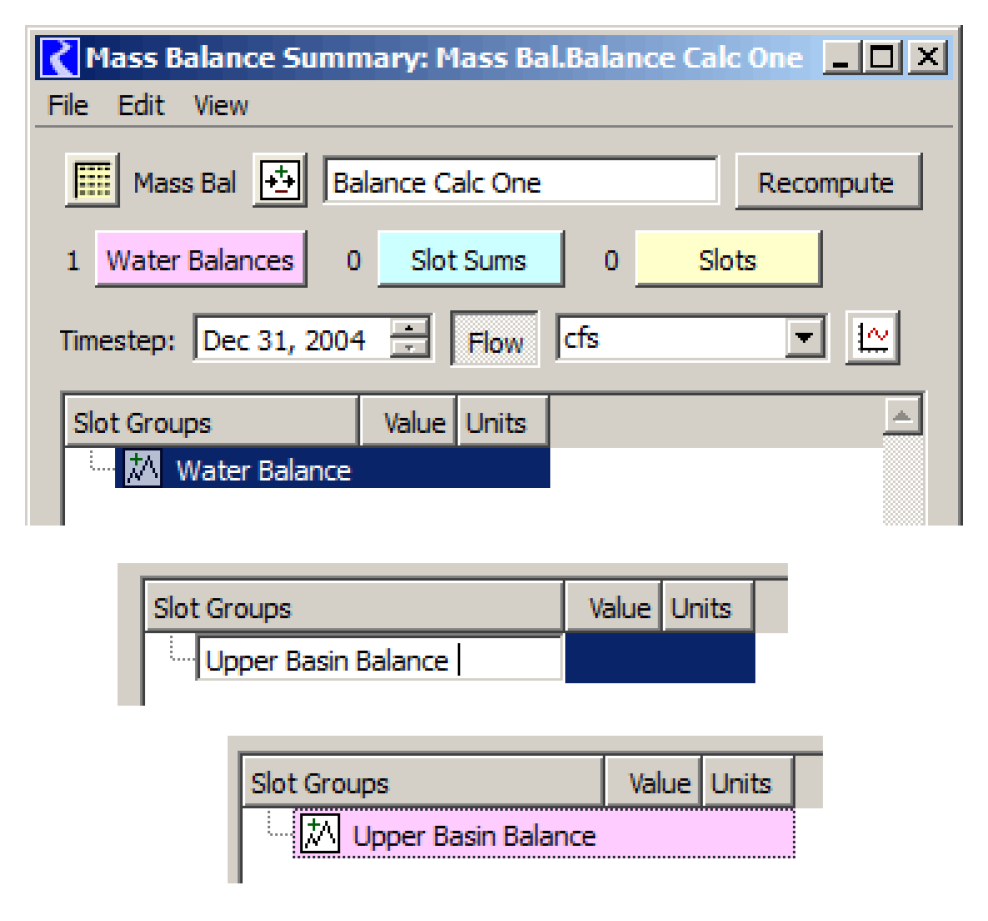988x921 pixels.
Task: Click the yellow Slots button
Action: tap(727, 260)
